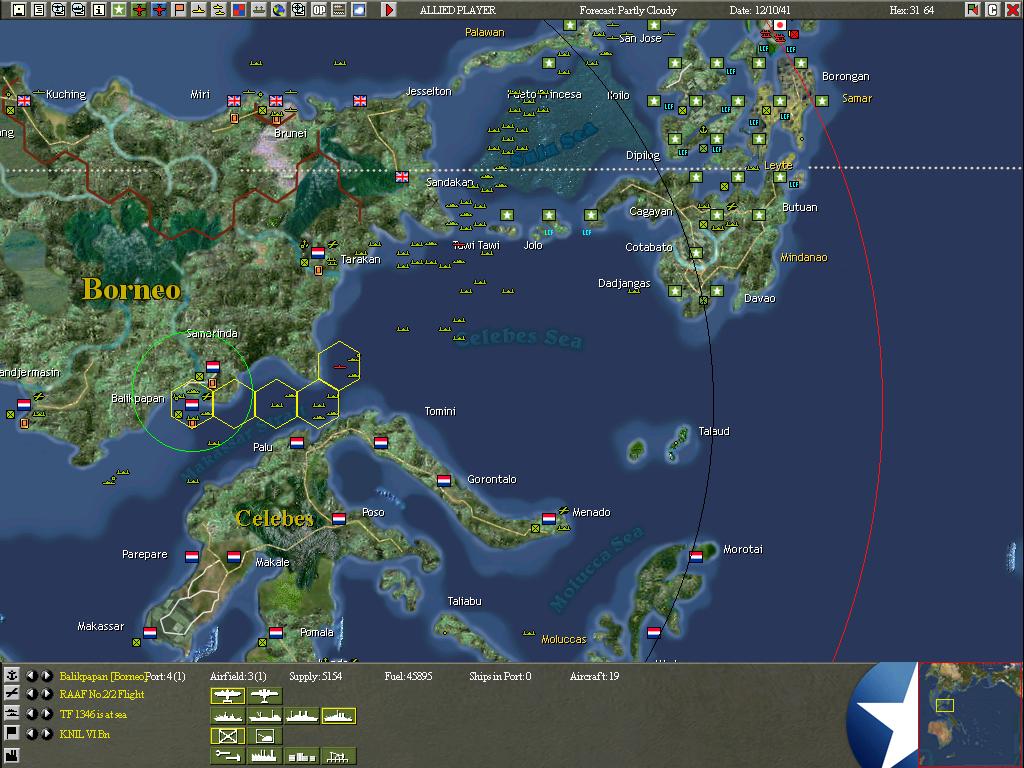The image size is (1024, 768).
Task: Click the Dutch flag at Gorontalo
Action: pos(444,481)
